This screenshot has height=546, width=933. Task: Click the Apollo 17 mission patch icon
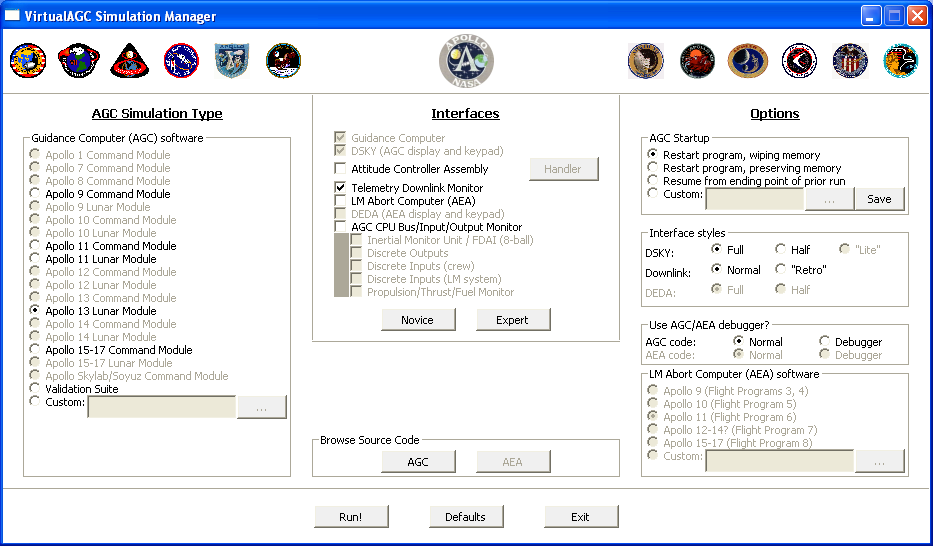coord(900,61)
